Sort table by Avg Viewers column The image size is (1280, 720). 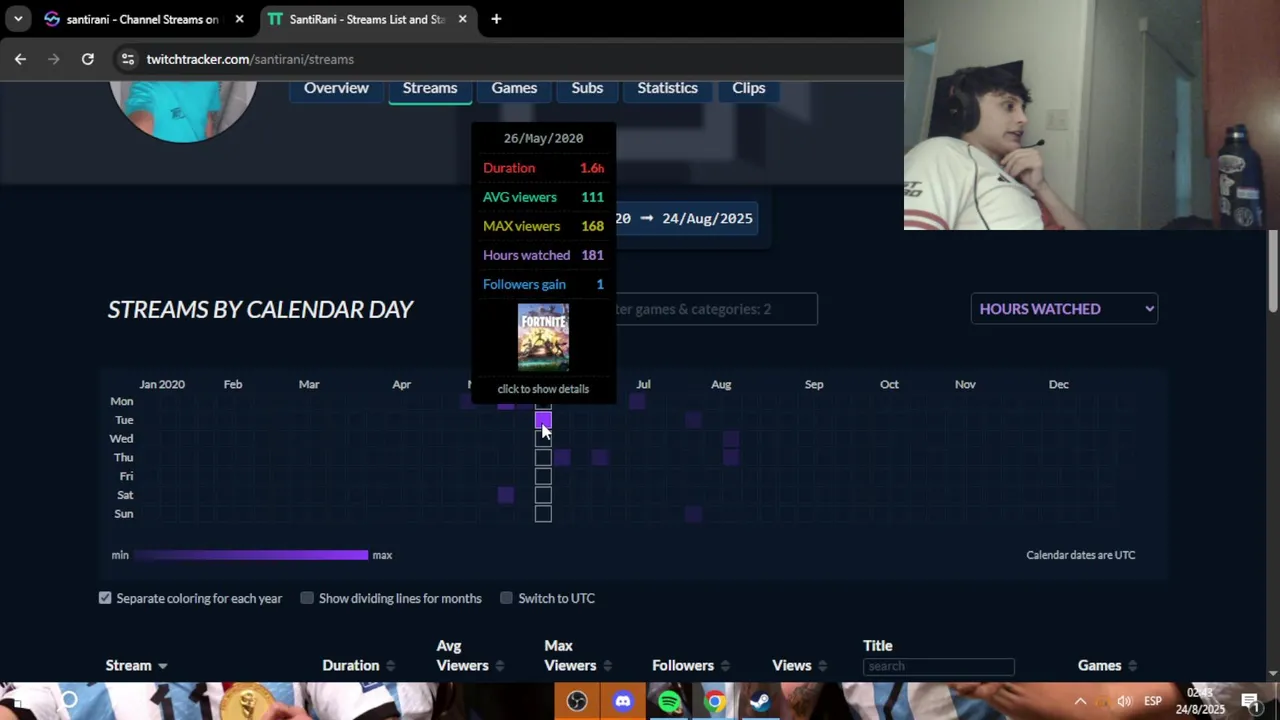tap(470, 656)
